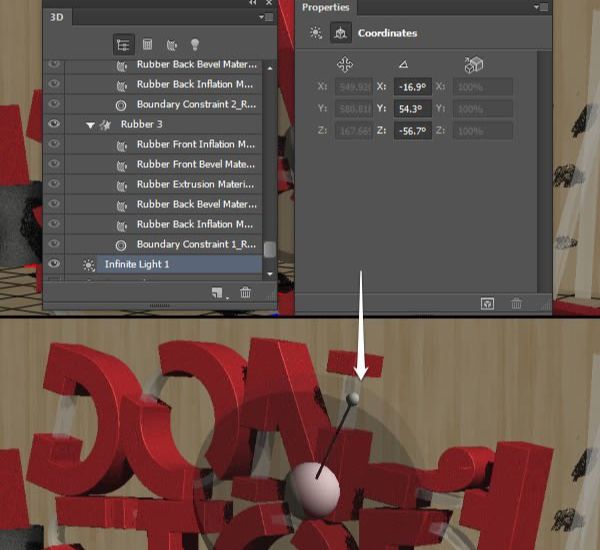Click the light direction handle ball on canvas
Image resolution: width=600 pixels, height=550 pixels.
pyautogui.click(x=352, y=399)
